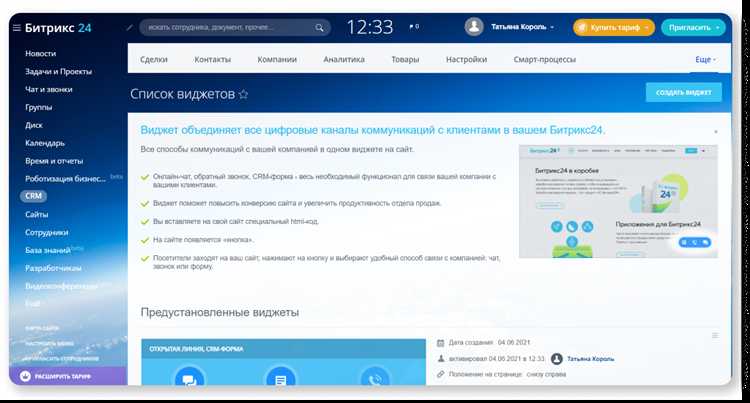Click the pencil edit icon beside Битрикс 24 logo
The height and width of the screenshot is (403, 750).
click(129, 28)
